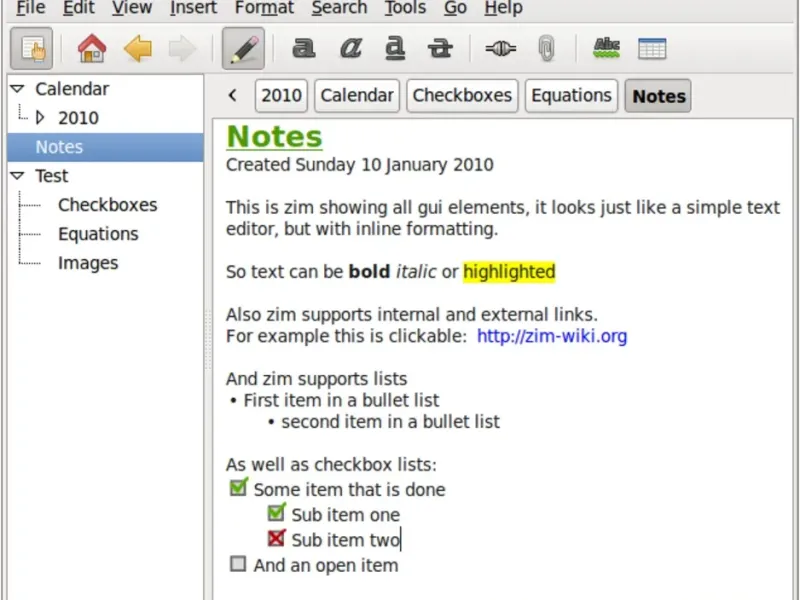
Task: Go back with the yellow left arrow
Action: click(x=138, y=49)
